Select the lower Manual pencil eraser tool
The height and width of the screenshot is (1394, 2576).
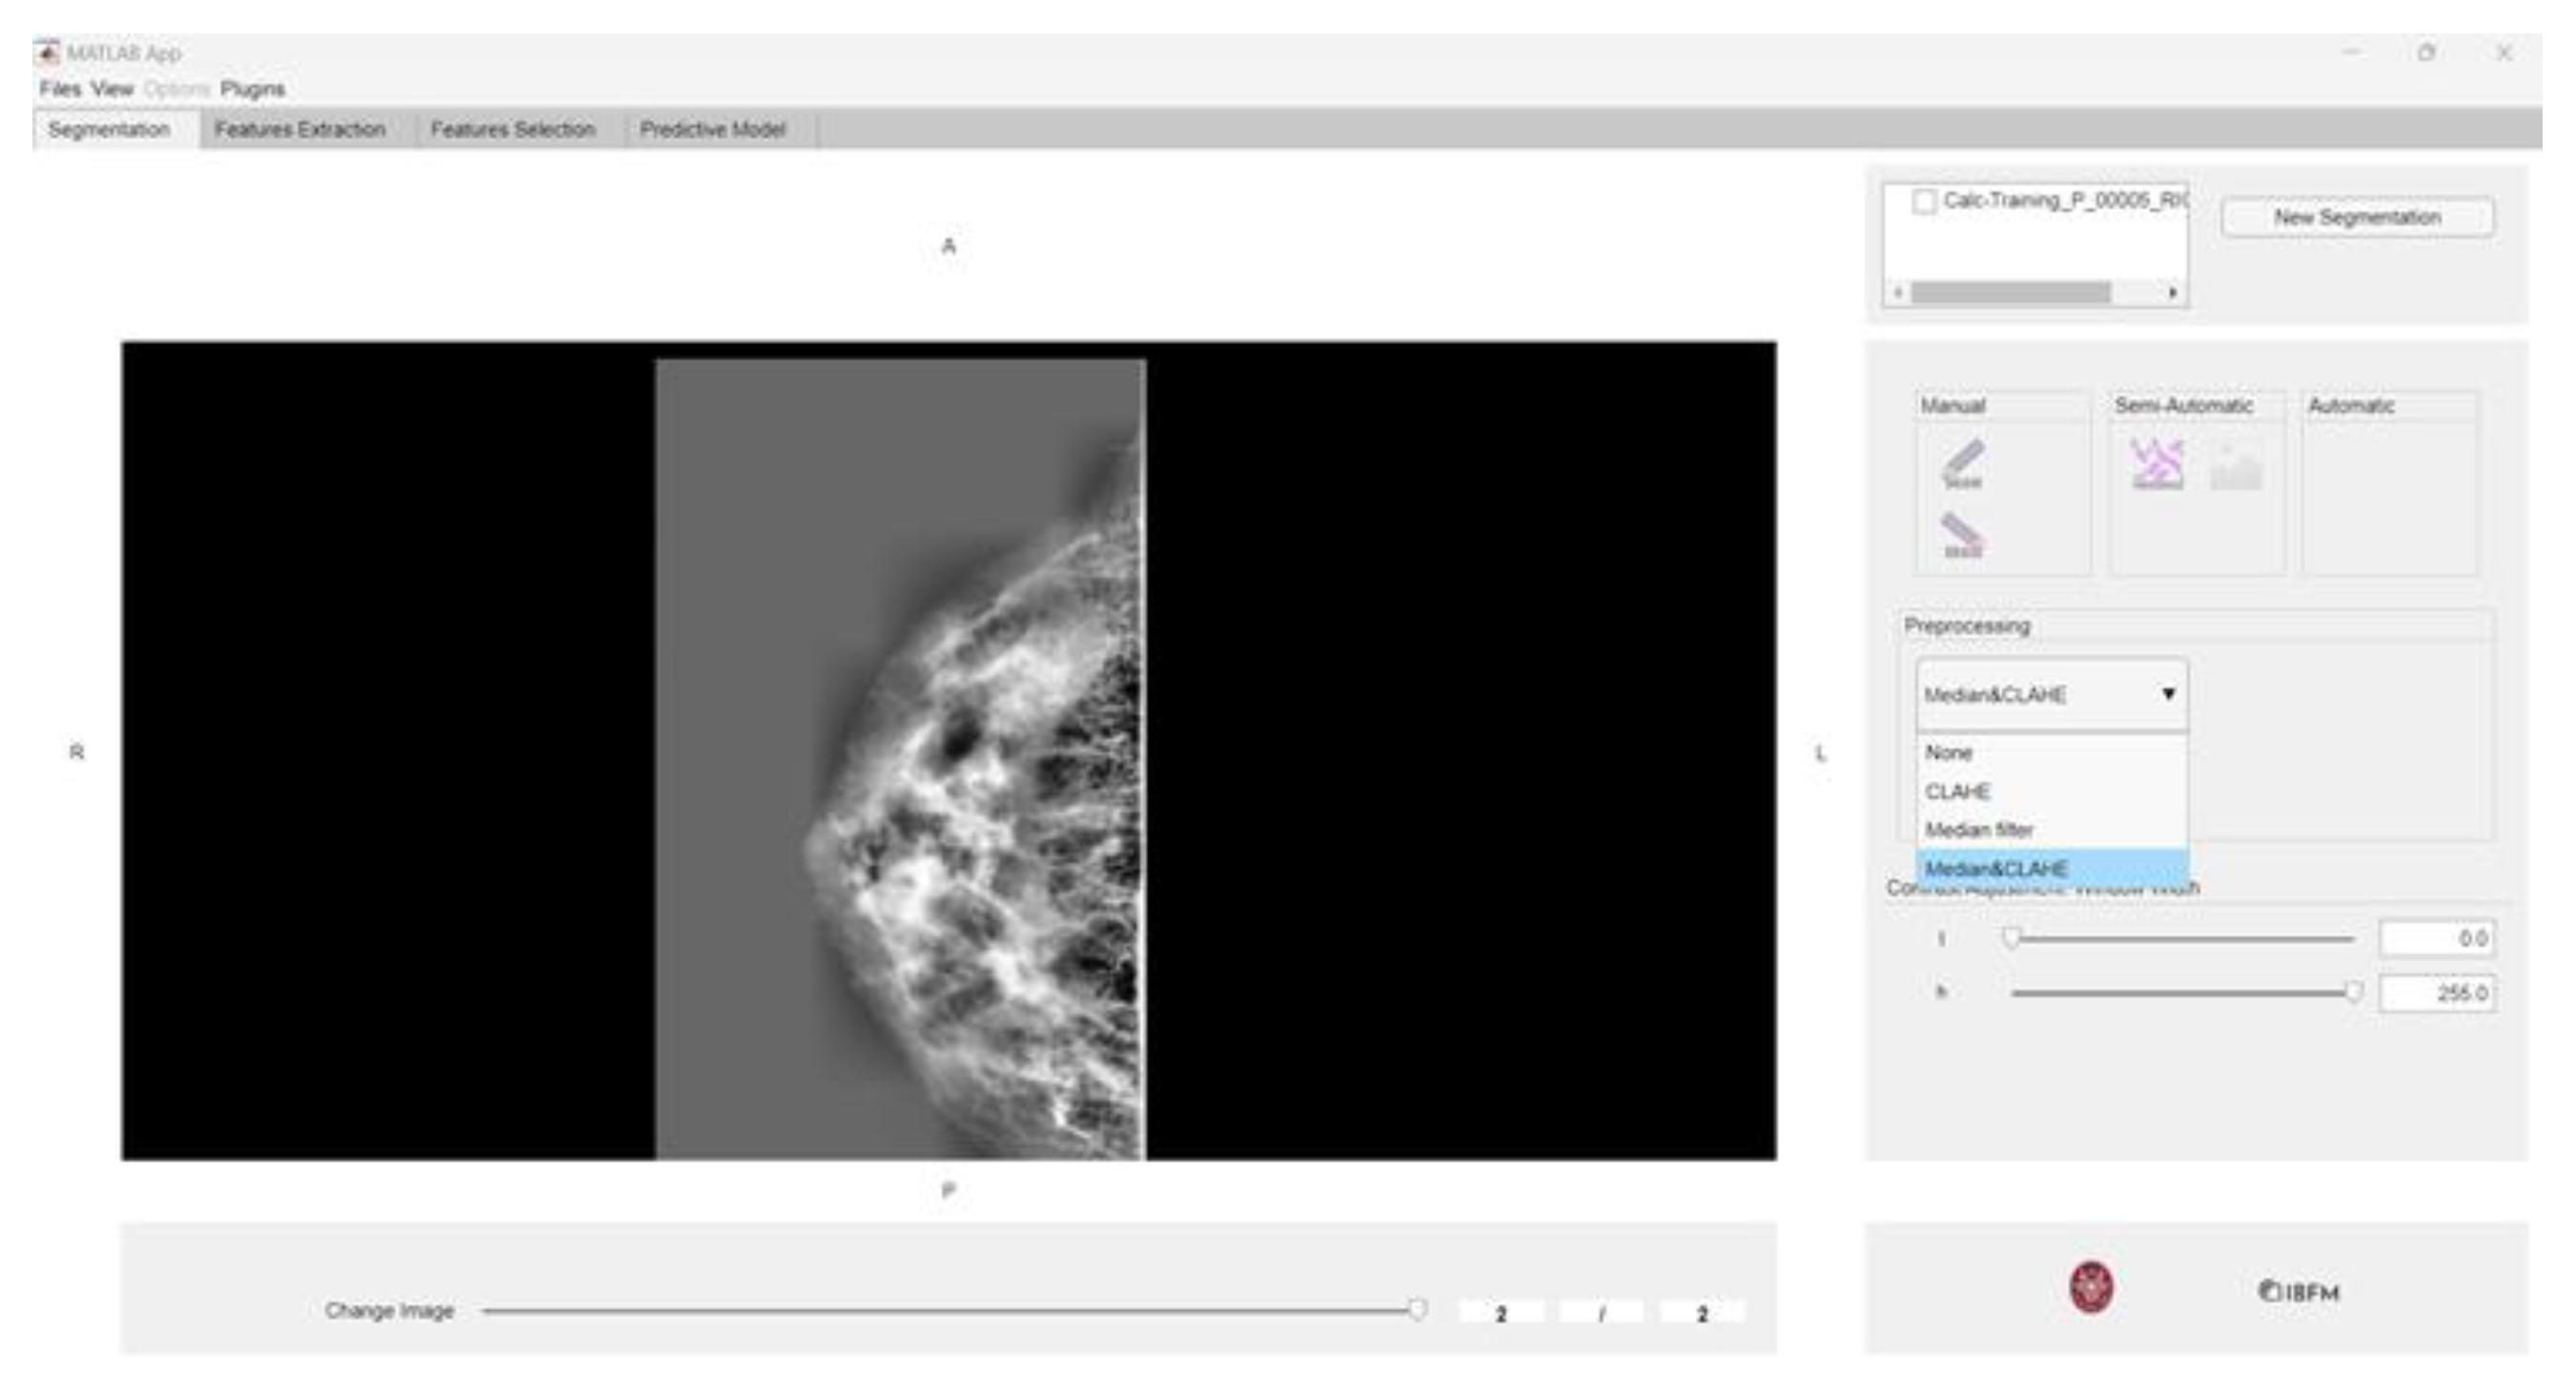point(1961,535)
